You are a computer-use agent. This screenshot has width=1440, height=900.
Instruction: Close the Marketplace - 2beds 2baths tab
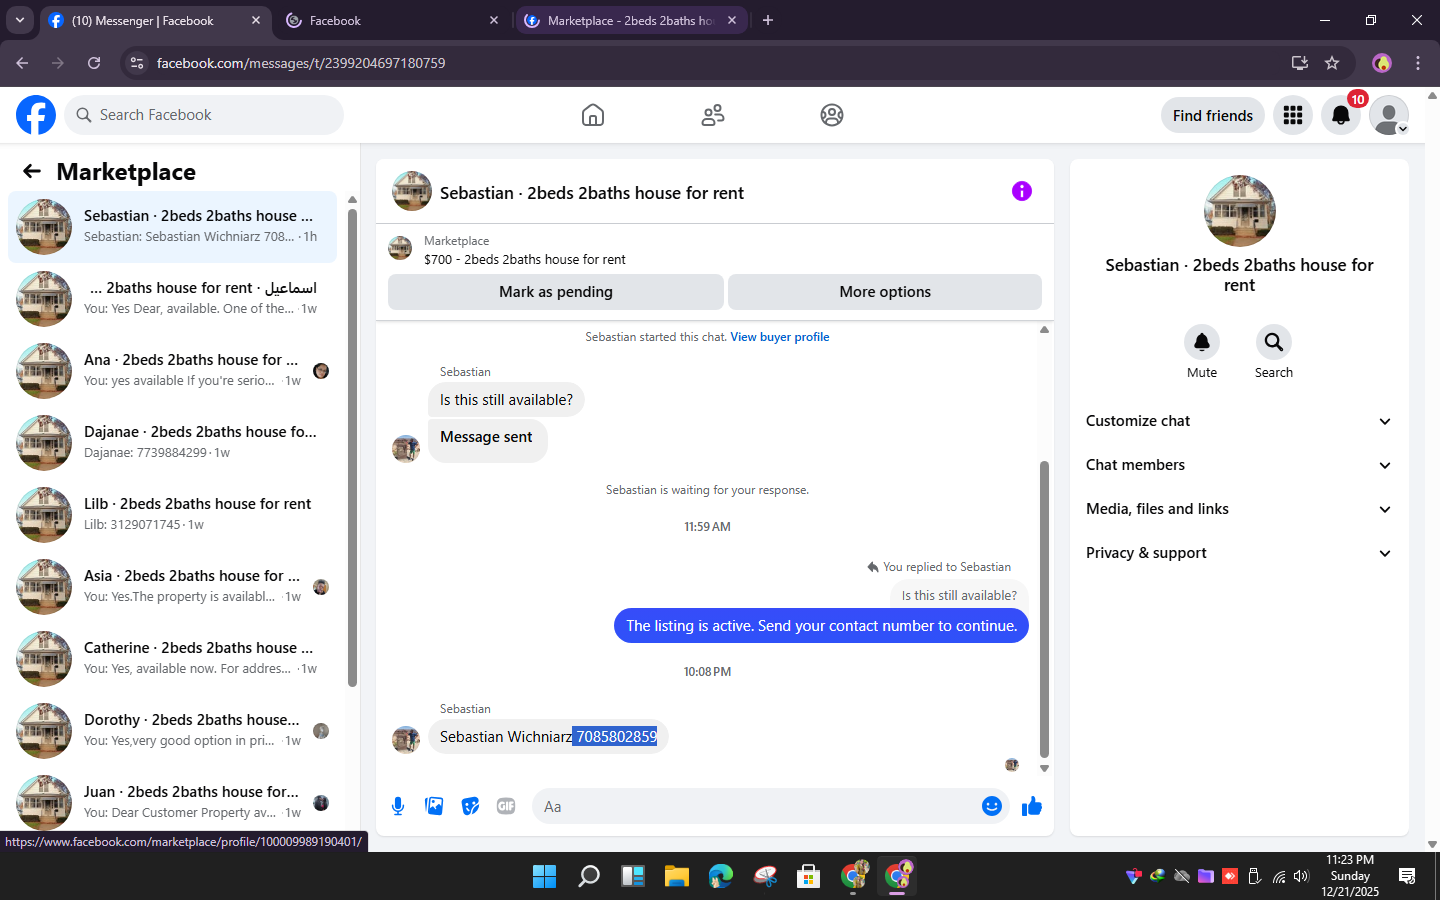pyautogui.click(x=732, y=20)
